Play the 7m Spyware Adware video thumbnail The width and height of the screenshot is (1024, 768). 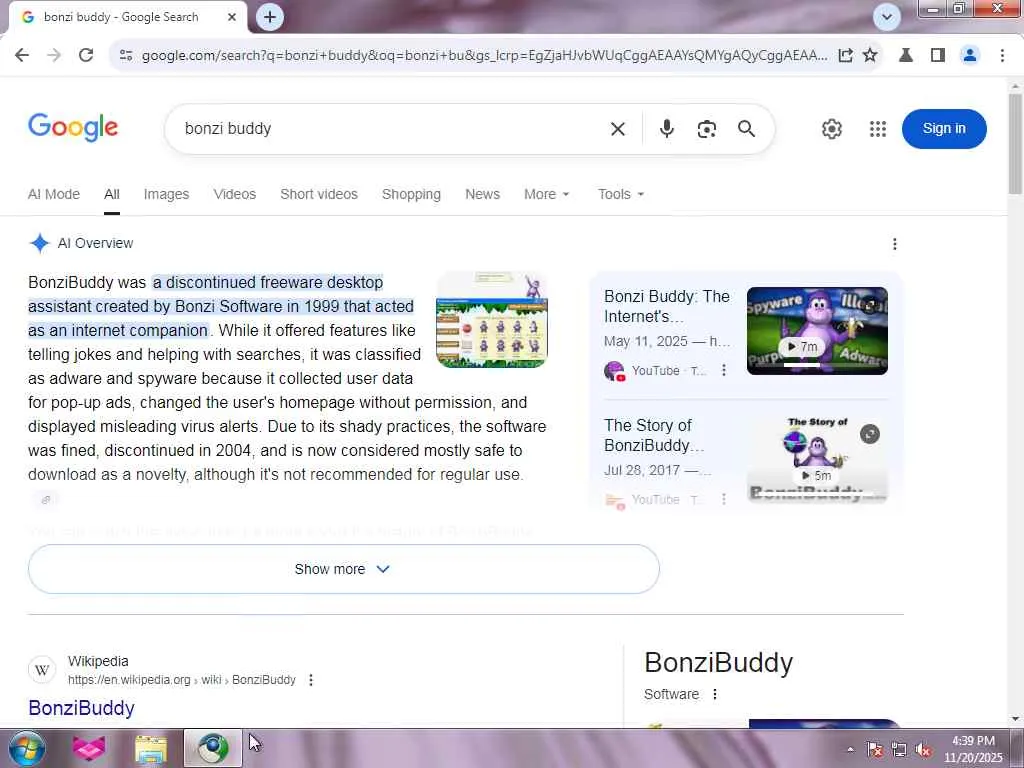[817, 330]
